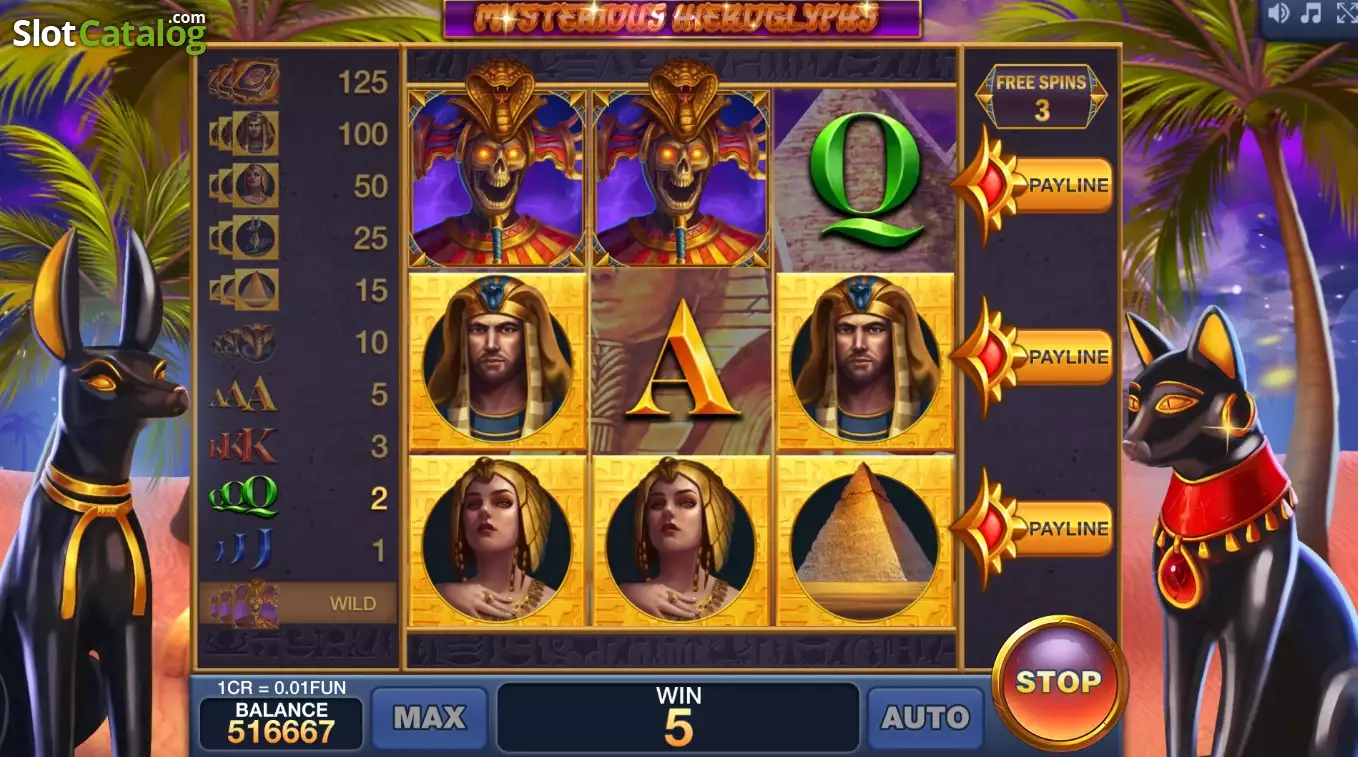Image resolution: width=1358 pixels, height=757 pixels.
Task: Select the top PAYLINE indicator
Action: [x=1034, y=185]
